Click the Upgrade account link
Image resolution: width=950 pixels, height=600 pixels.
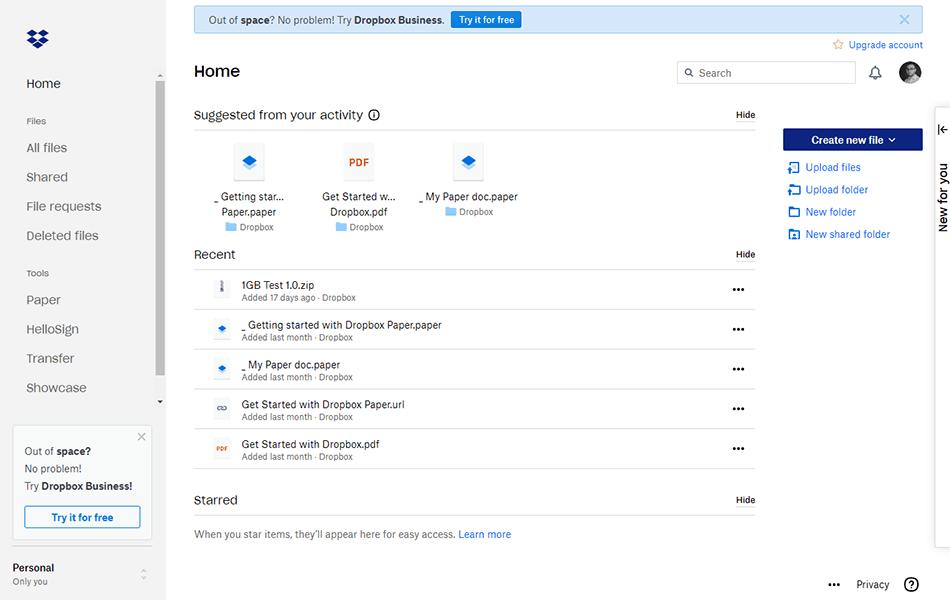[x=885, y=45]
